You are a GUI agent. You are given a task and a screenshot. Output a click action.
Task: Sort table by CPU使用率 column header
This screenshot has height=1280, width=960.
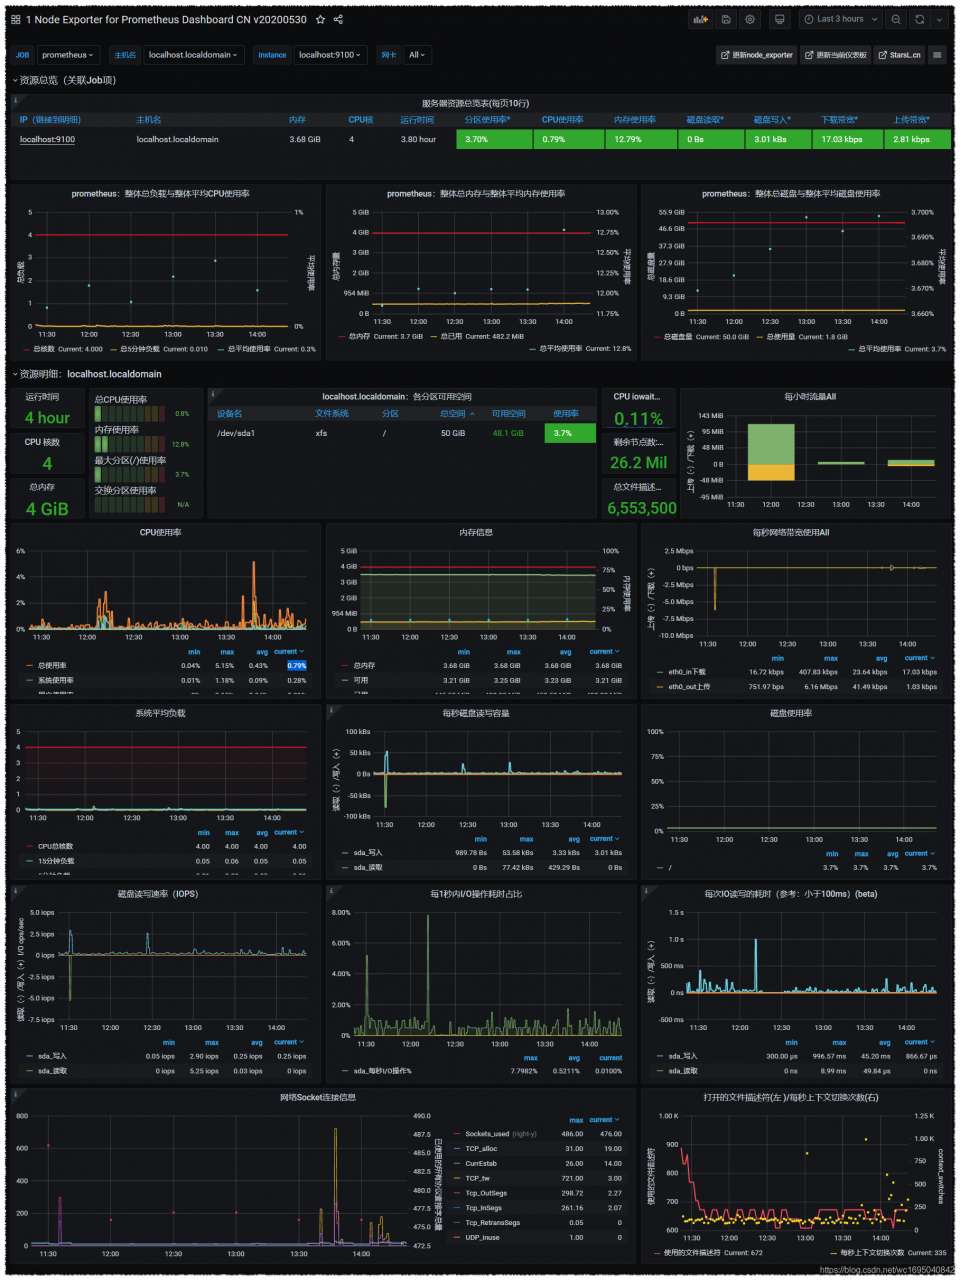pyautogui.click(x=562, y=120)
